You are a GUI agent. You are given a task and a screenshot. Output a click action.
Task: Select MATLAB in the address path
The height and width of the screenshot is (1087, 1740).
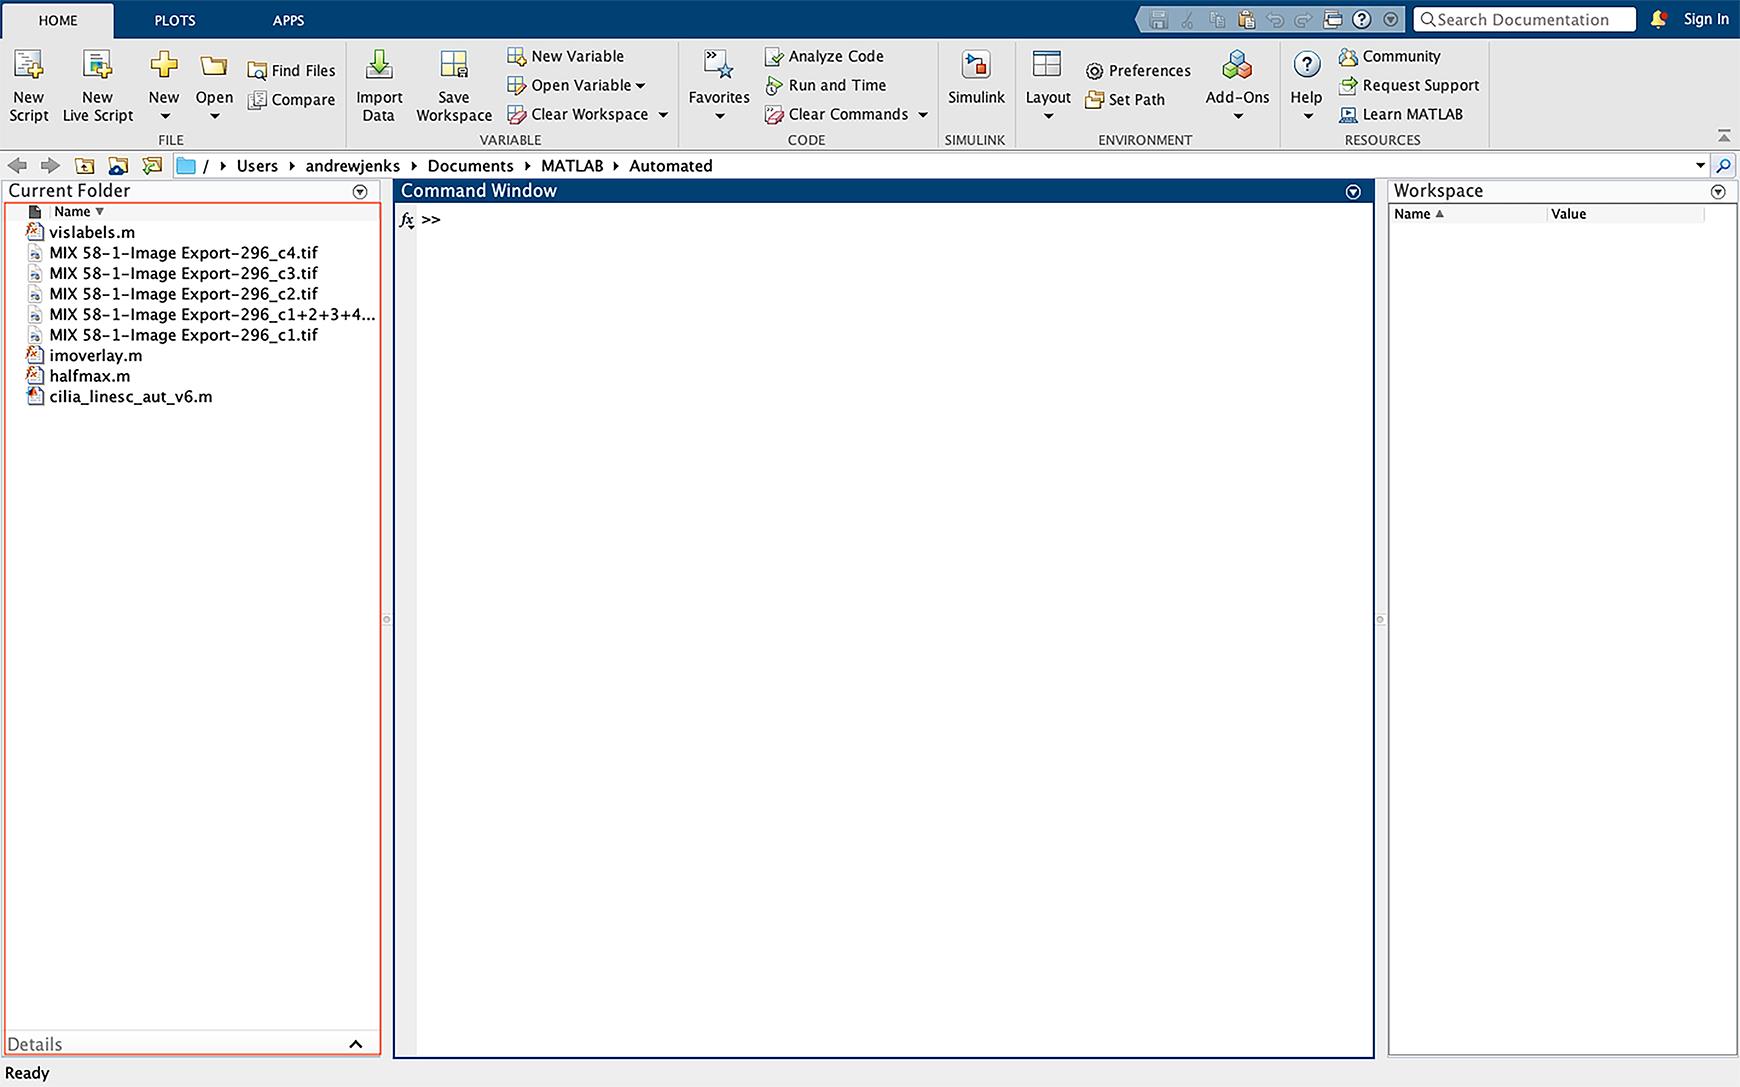click(572, 166)
